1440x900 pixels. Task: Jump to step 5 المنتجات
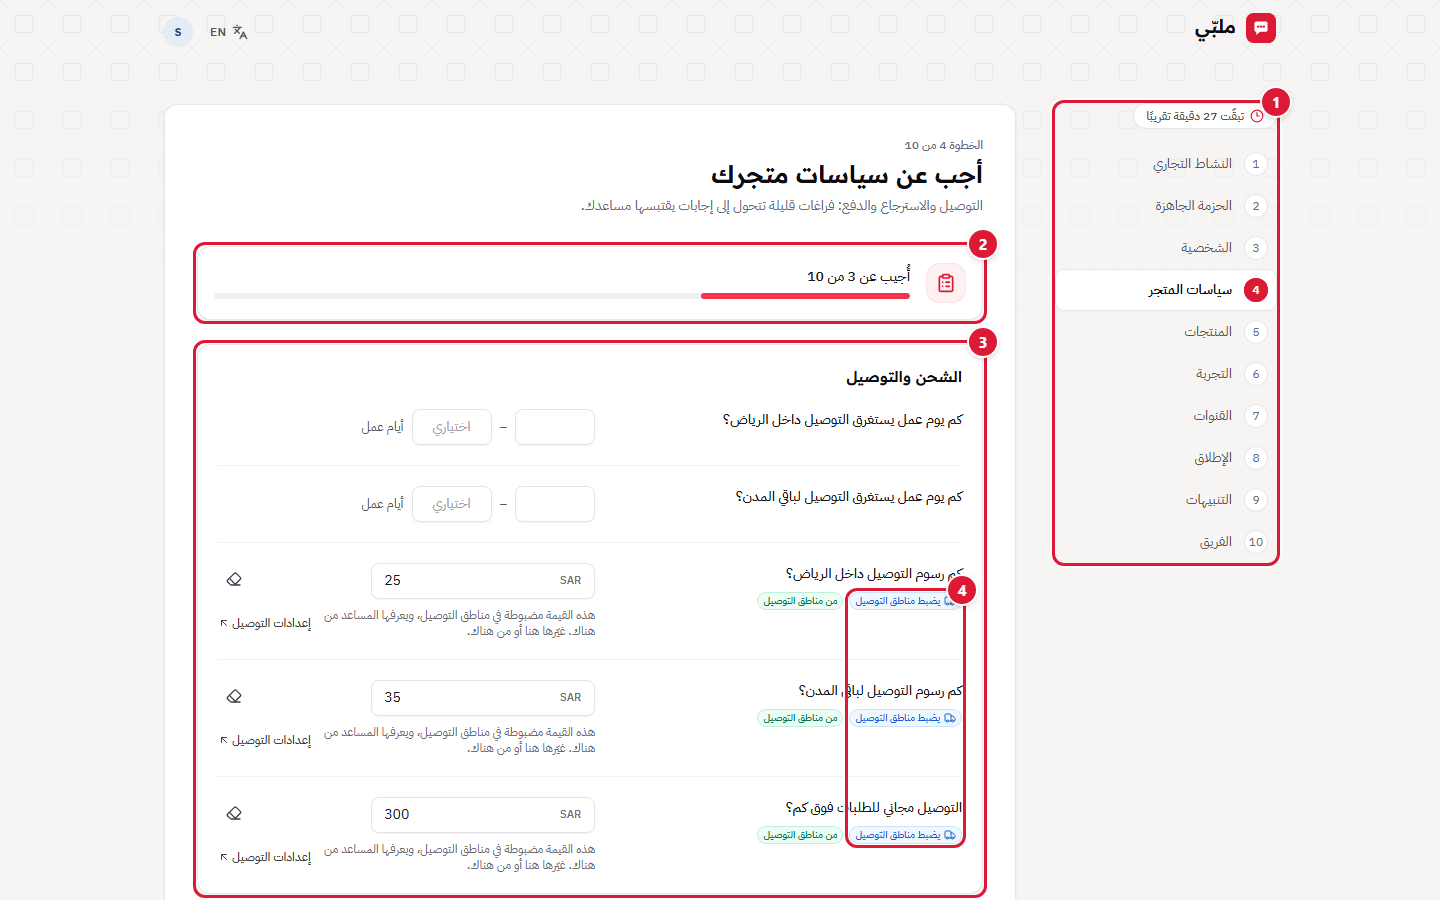coord(1166,332)
